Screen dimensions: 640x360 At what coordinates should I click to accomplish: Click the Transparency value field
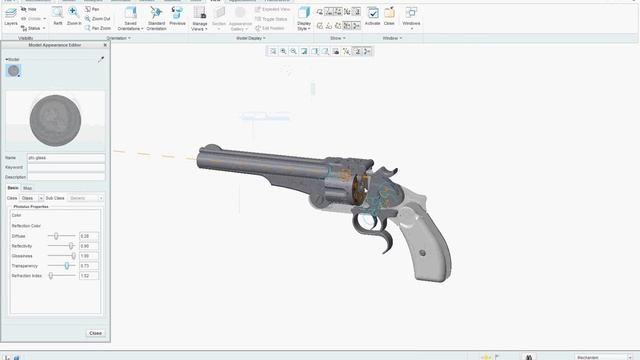pyautogui.click(x=89, y=266)
